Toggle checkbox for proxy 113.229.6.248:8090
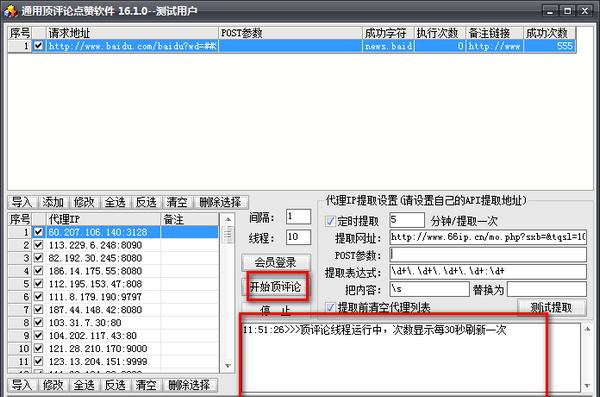 (38, 245)
